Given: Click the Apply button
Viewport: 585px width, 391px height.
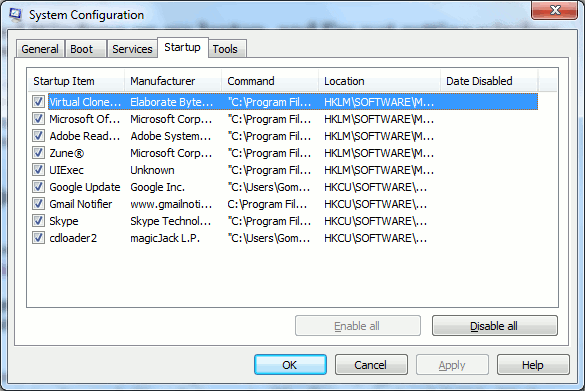Looking at the screenshot, I should tap(452, 365).
